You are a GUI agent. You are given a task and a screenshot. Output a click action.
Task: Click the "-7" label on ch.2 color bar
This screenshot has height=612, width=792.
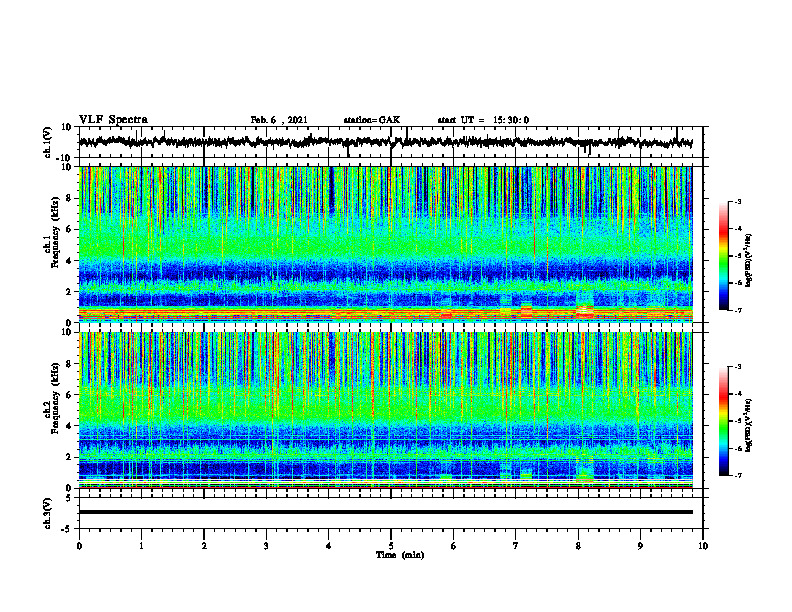pos(738,475)
